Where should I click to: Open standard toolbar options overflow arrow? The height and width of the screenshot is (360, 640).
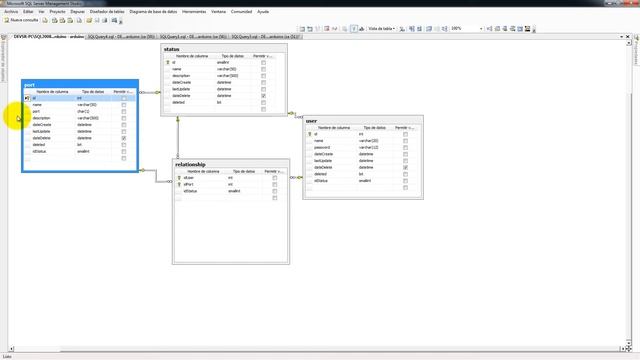point(120,21)
